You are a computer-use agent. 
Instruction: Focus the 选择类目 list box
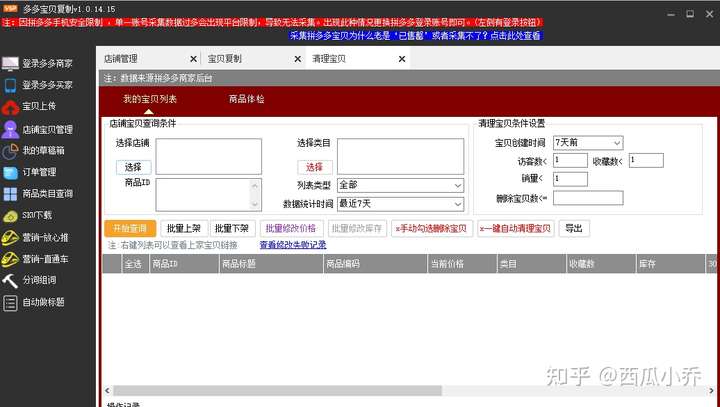pos(400,157)
